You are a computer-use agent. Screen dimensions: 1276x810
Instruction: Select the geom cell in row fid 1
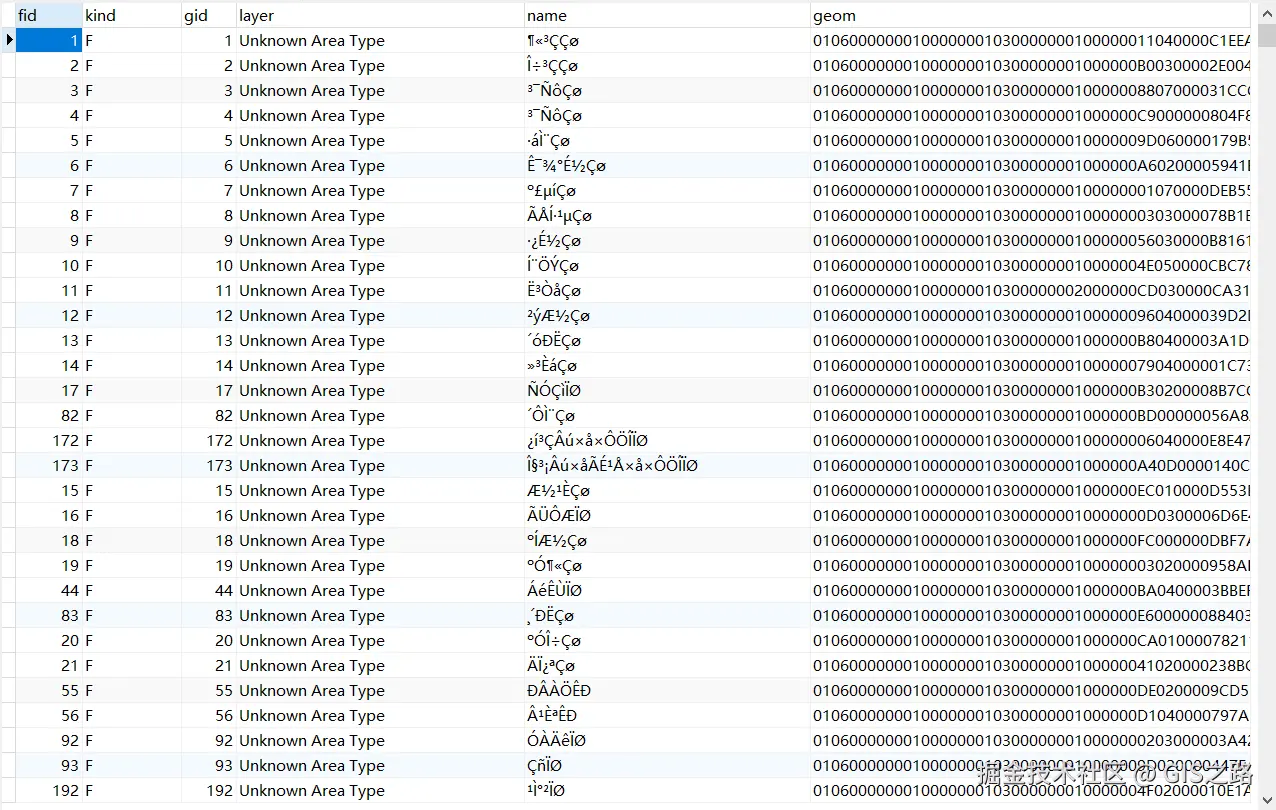pyautogui.click(x=1030, y=40)
